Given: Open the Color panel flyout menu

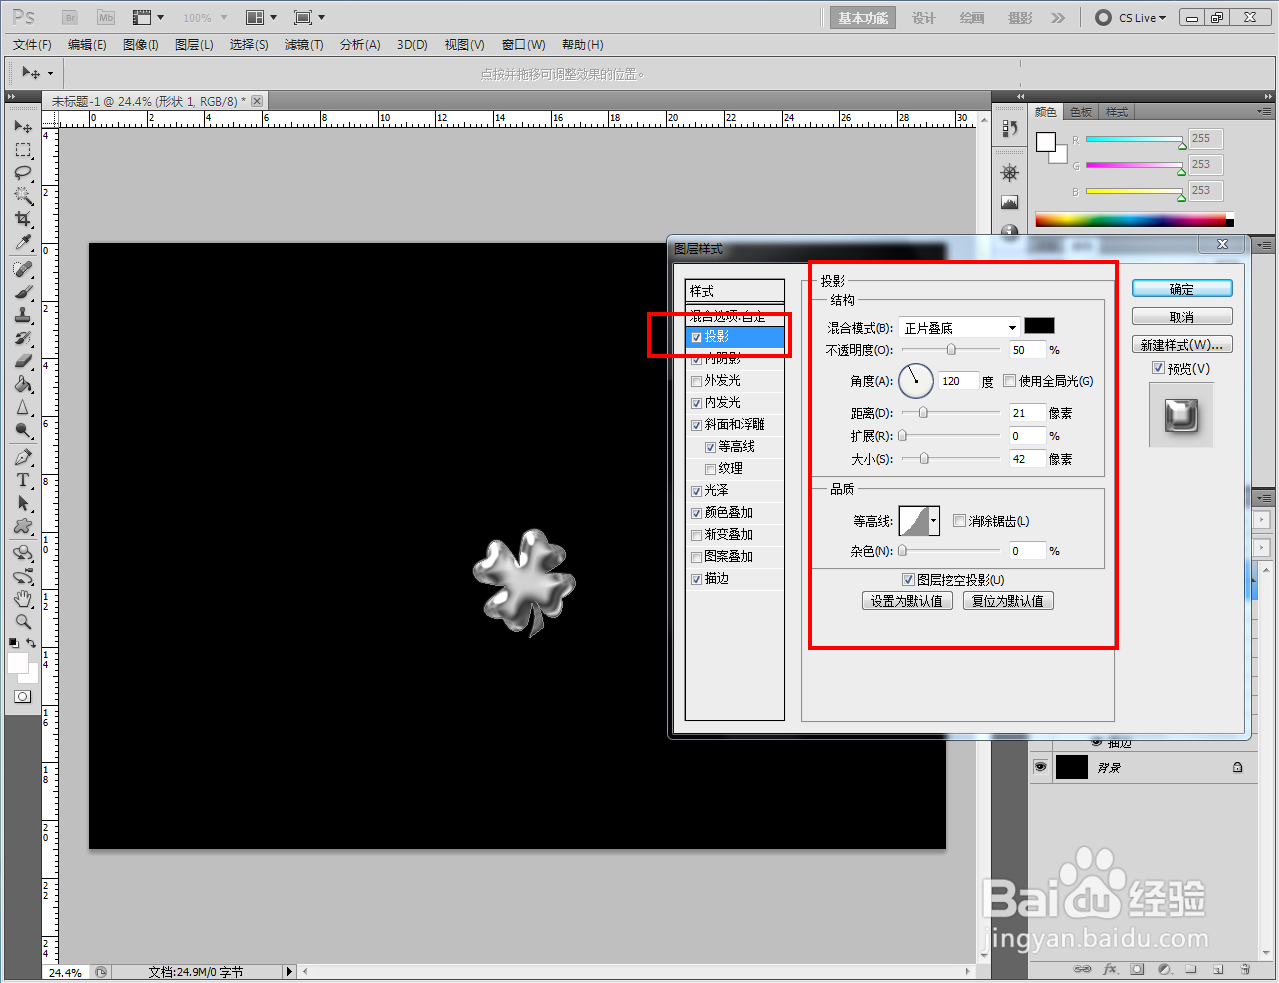Looking at the screenshot, I should (x=1264, y=111).
